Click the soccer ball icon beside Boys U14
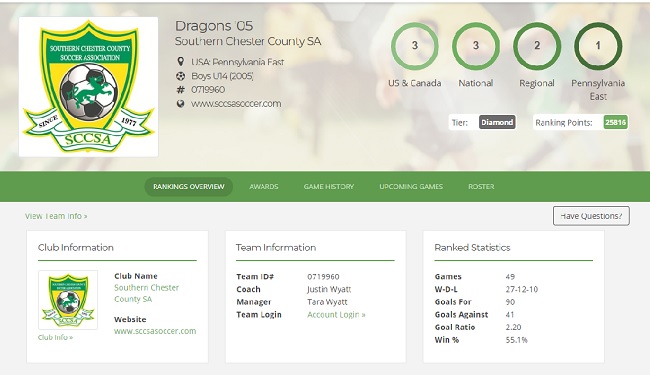The width and height of the screenshot is (650, 375). (x=180, y=76)
